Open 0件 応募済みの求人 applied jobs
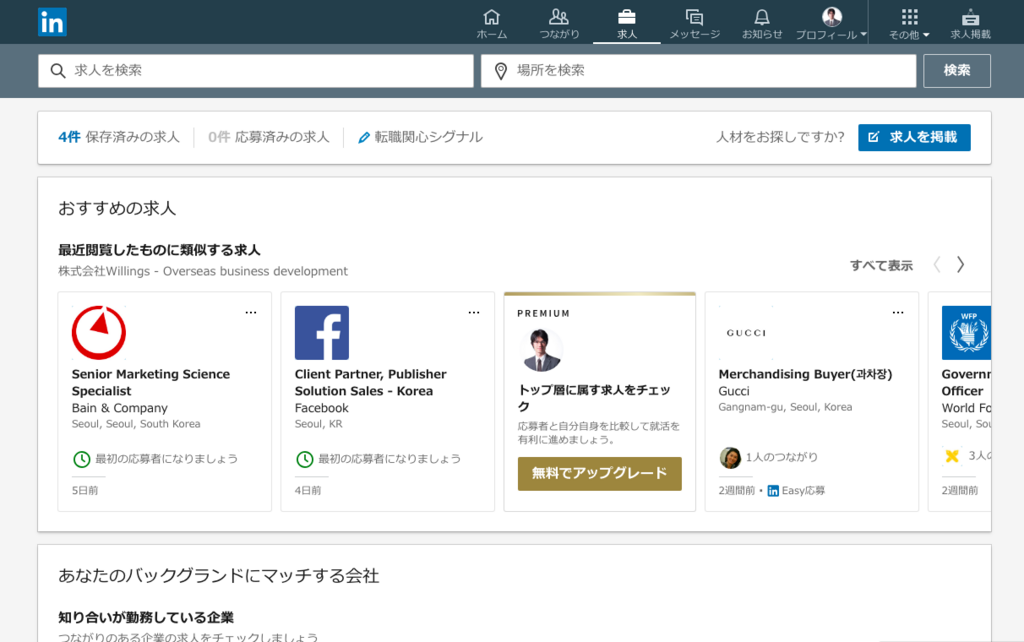The width and height of the screenshot is (1024, 642). click(268, 137)
